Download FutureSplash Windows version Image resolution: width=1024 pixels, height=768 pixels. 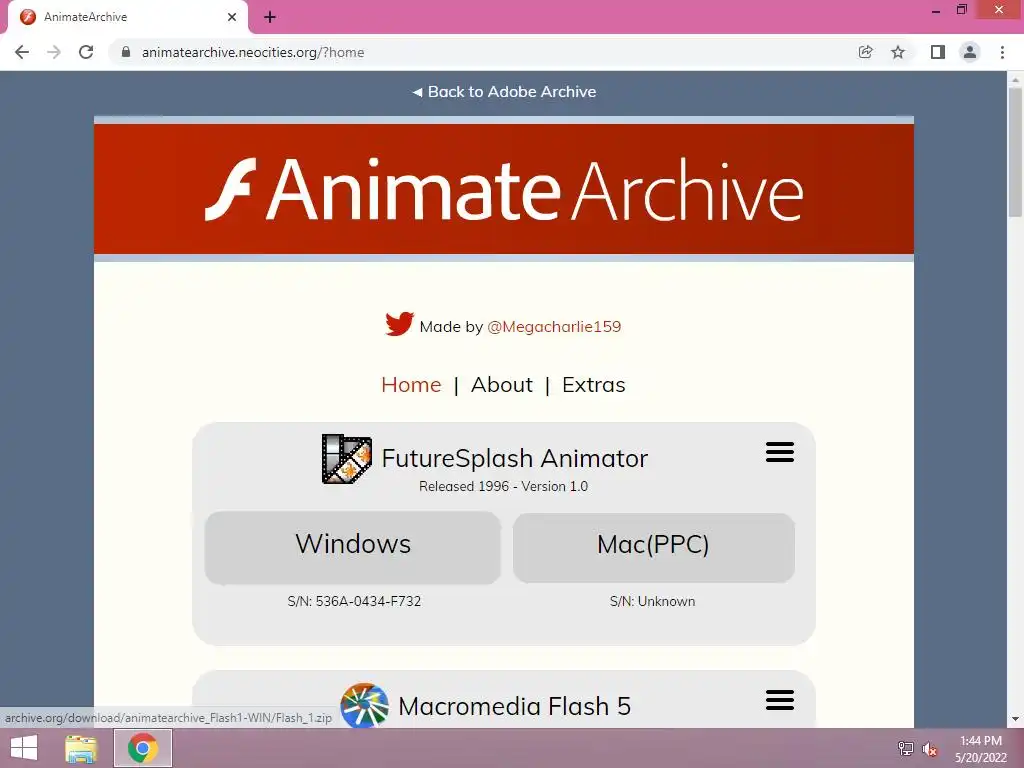point(353,547)
